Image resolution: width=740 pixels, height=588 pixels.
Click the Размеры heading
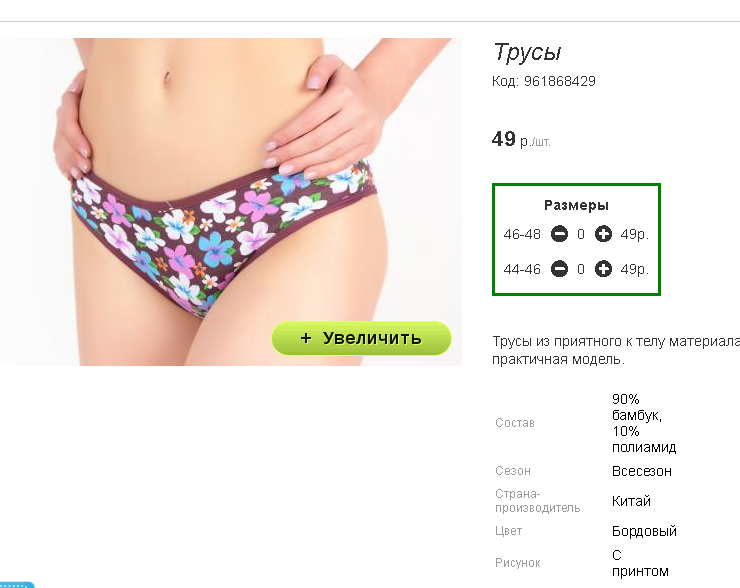pyautogui.click(x=576, y=205)
